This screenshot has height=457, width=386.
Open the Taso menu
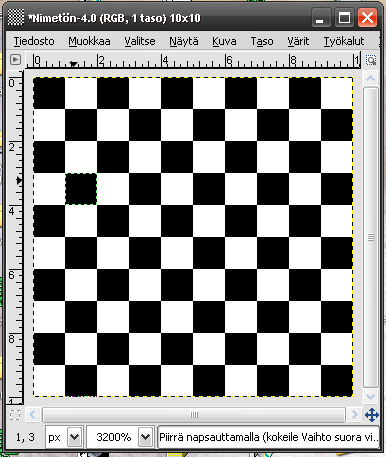tap(262, 41)
